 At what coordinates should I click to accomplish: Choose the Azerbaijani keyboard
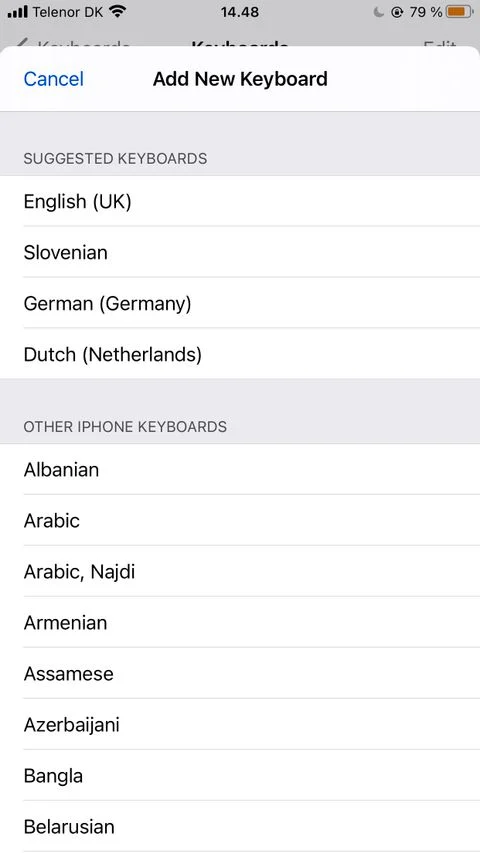(x=240, y=725)
